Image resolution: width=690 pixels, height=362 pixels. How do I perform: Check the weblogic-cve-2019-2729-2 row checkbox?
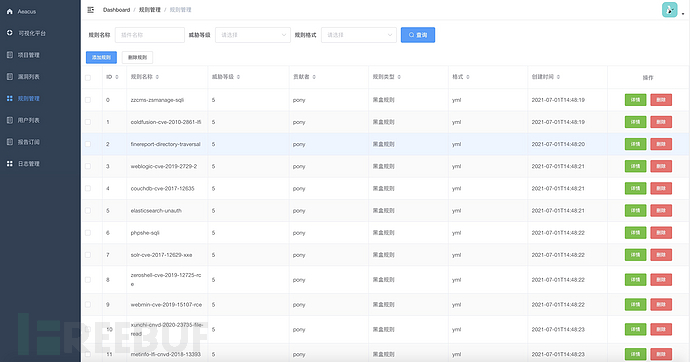[x=88, y=166]
